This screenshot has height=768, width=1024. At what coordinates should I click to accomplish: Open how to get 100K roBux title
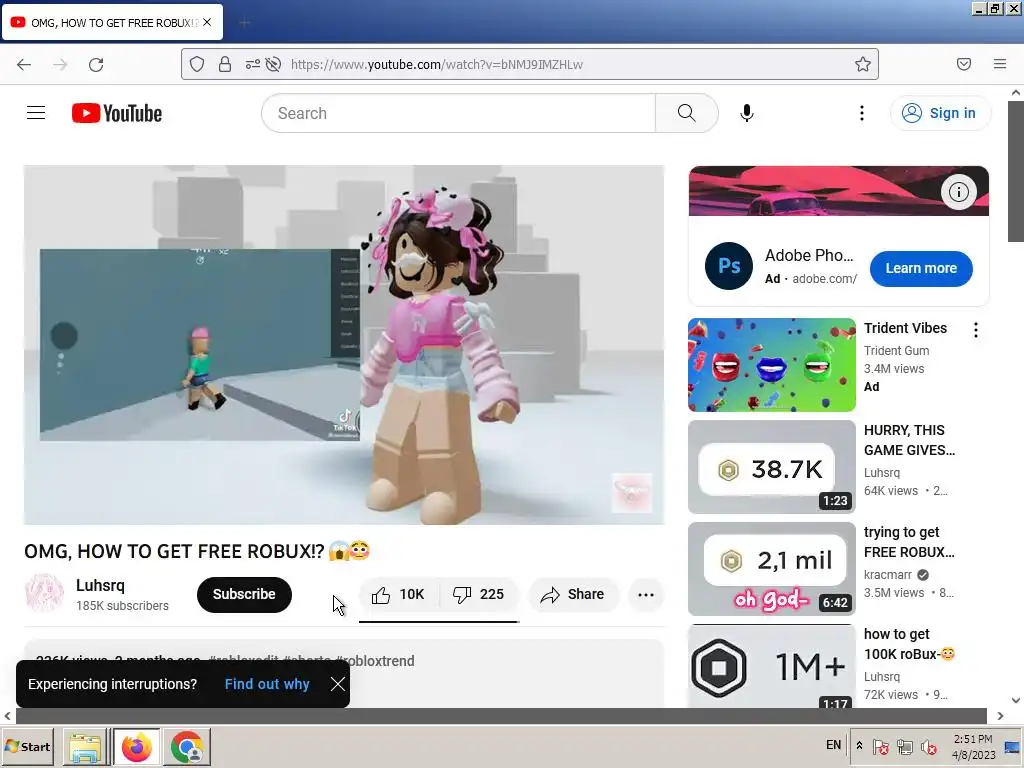point(909,644)
